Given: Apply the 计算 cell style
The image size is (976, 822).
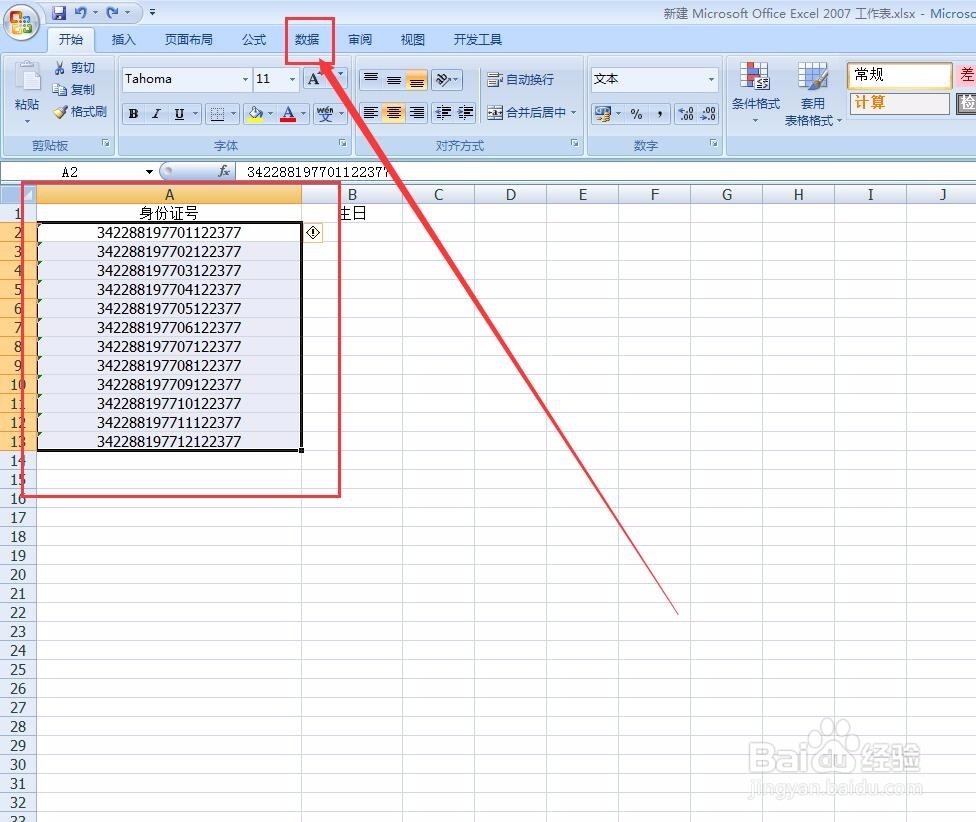Looking at the screenshot, I should tap(899, 103).
